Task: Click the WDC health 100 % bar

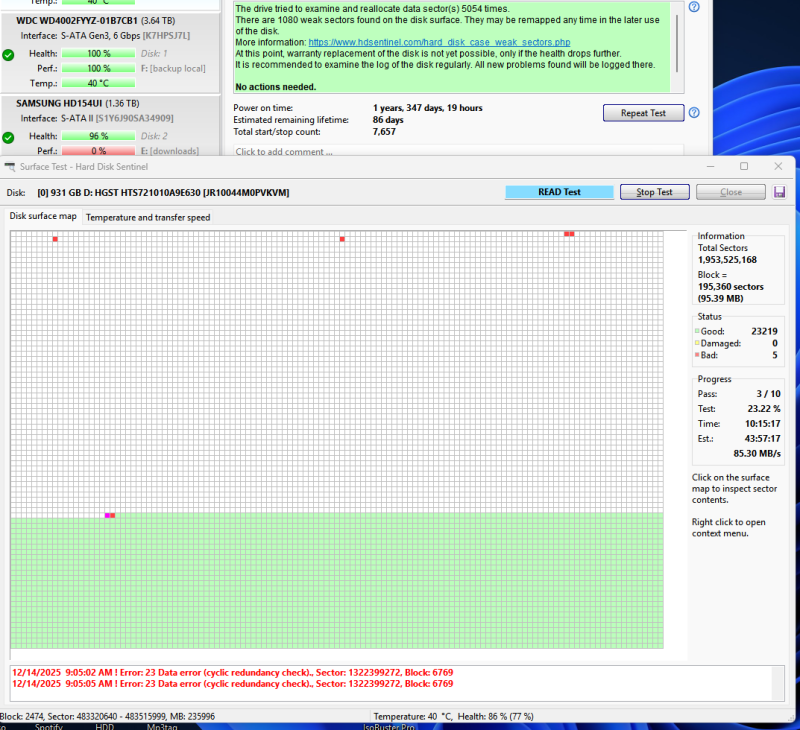Action: [x=98, y=54]
